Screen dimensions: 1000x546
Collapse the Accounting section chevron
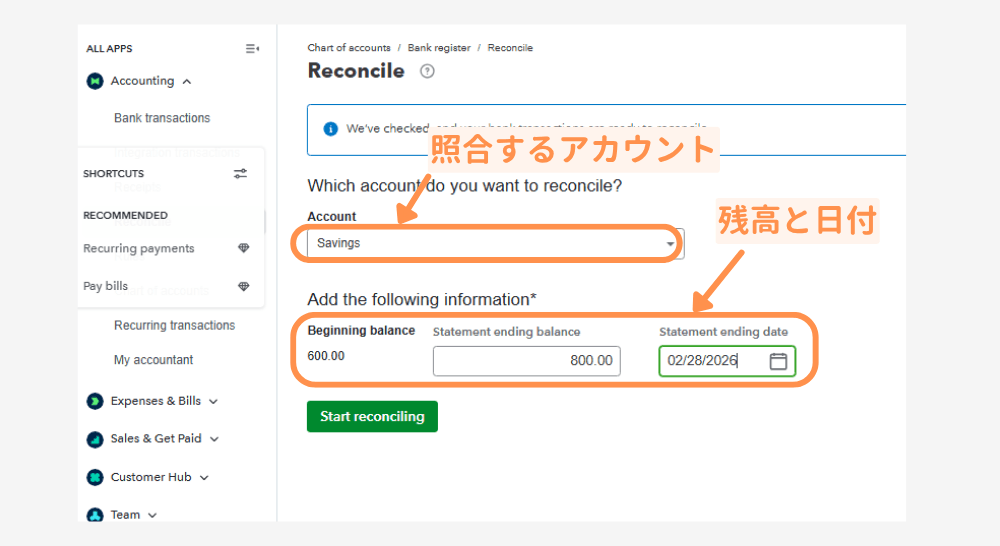tap(187, 82)
